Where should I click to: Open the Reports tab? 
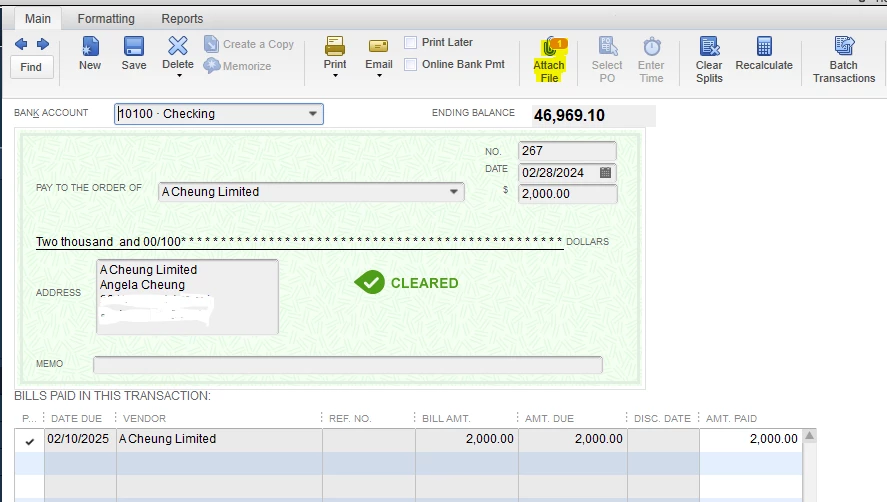[182, 19]
